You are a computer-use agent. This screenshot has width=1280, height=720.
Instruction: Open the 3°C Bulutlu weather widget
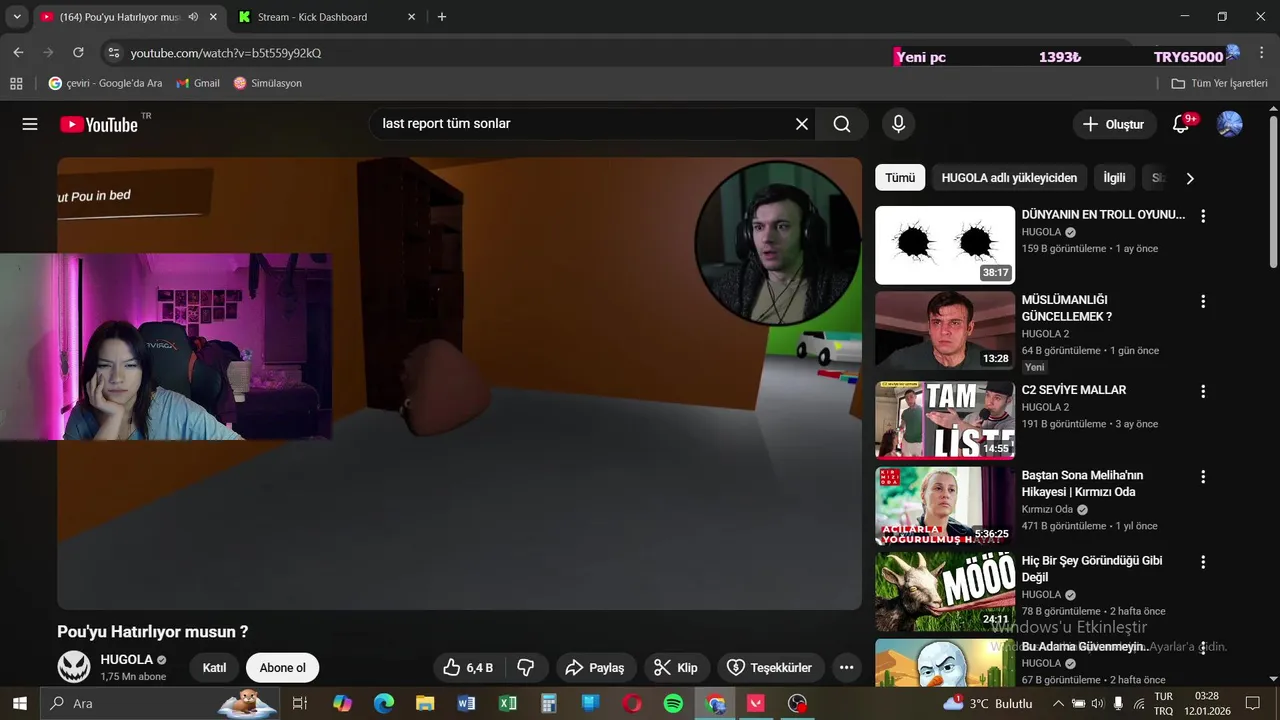tap(988, 703)
